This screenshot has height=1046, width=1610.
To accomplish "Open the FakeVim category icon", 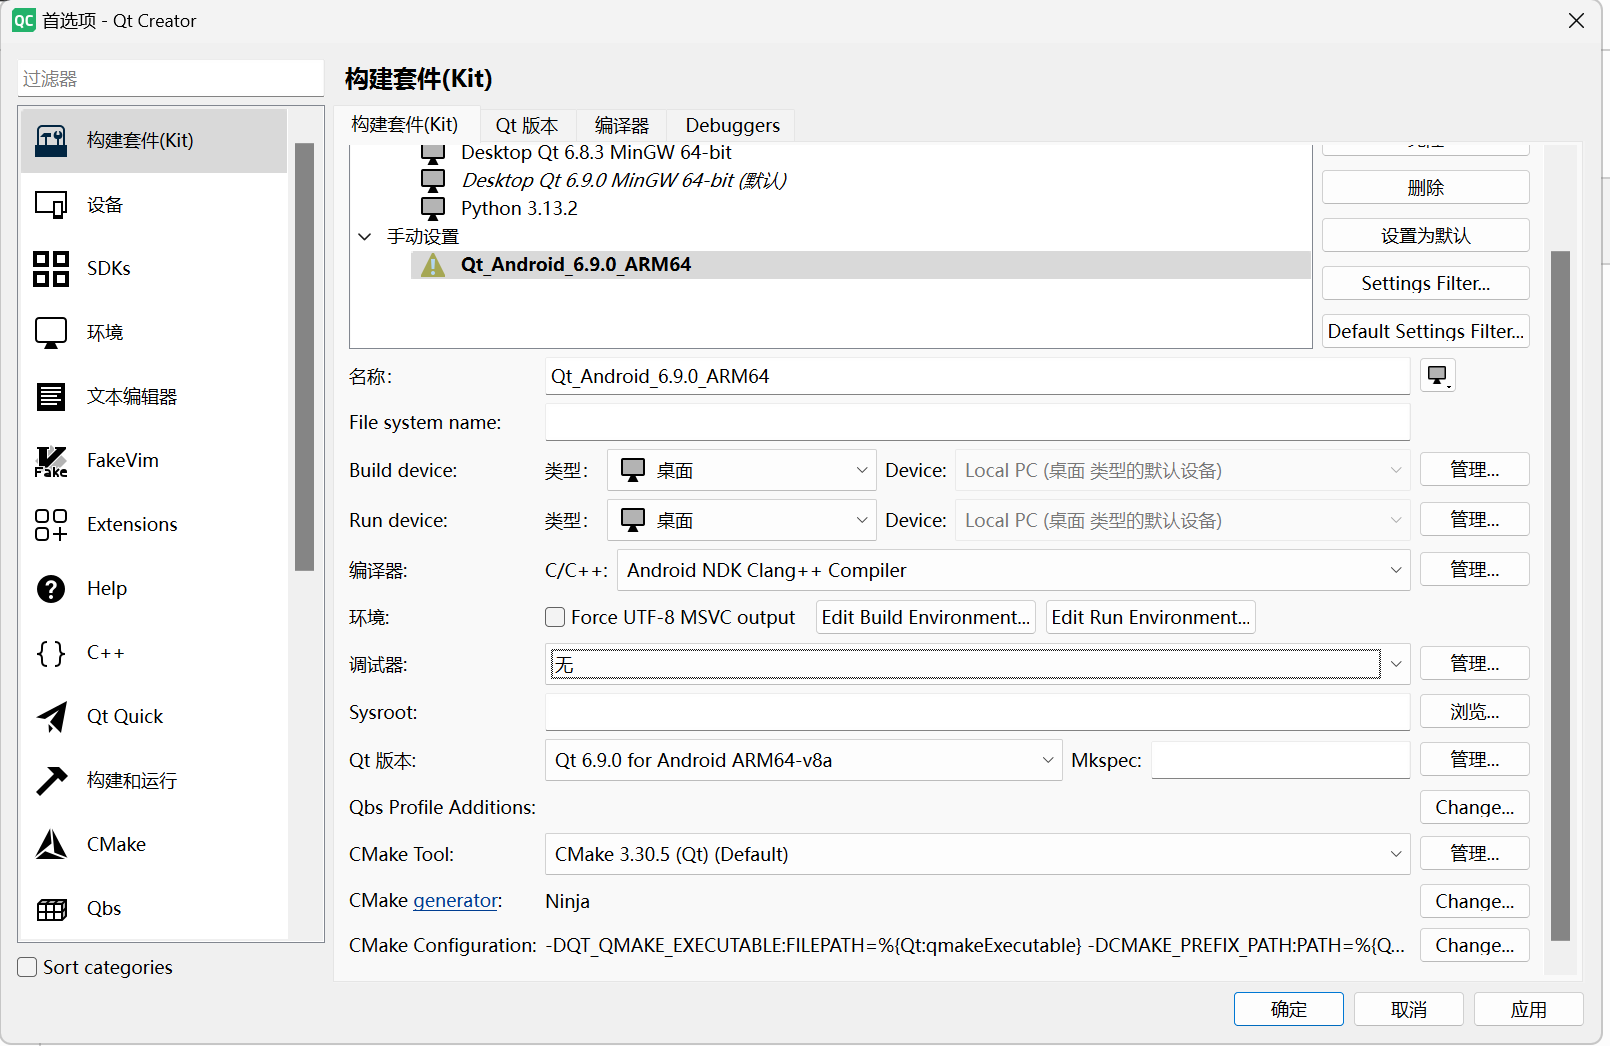I will (51, 461).
